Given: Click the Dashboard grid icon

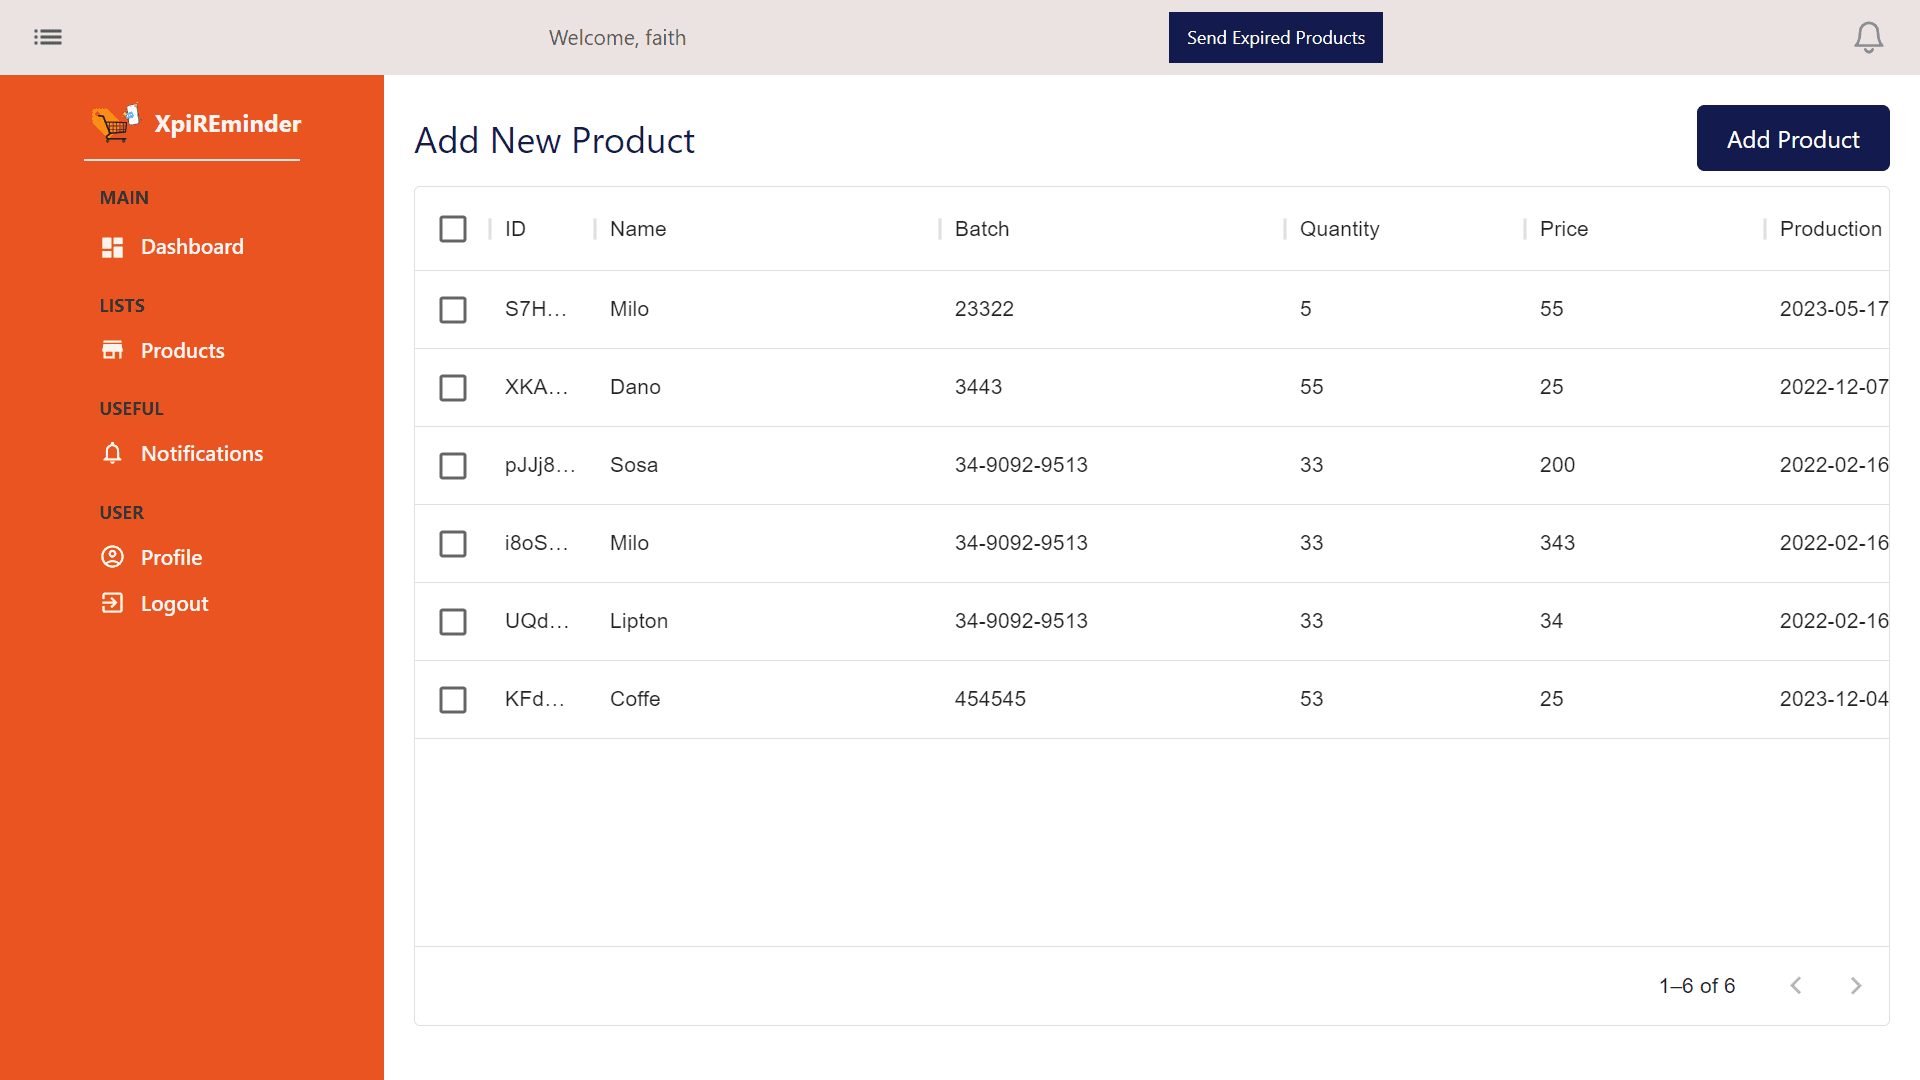Looking at the screenshot, I should (x=112, y=247).
